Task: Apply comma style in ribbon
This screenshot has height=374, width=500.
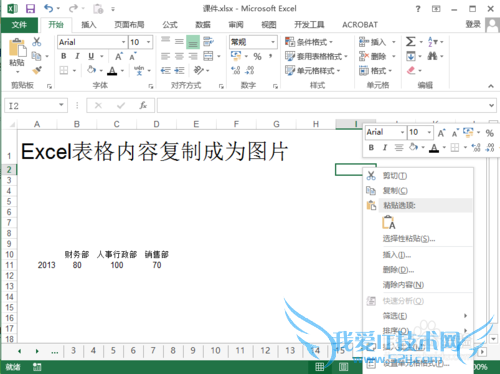Action: pos(271,56)
